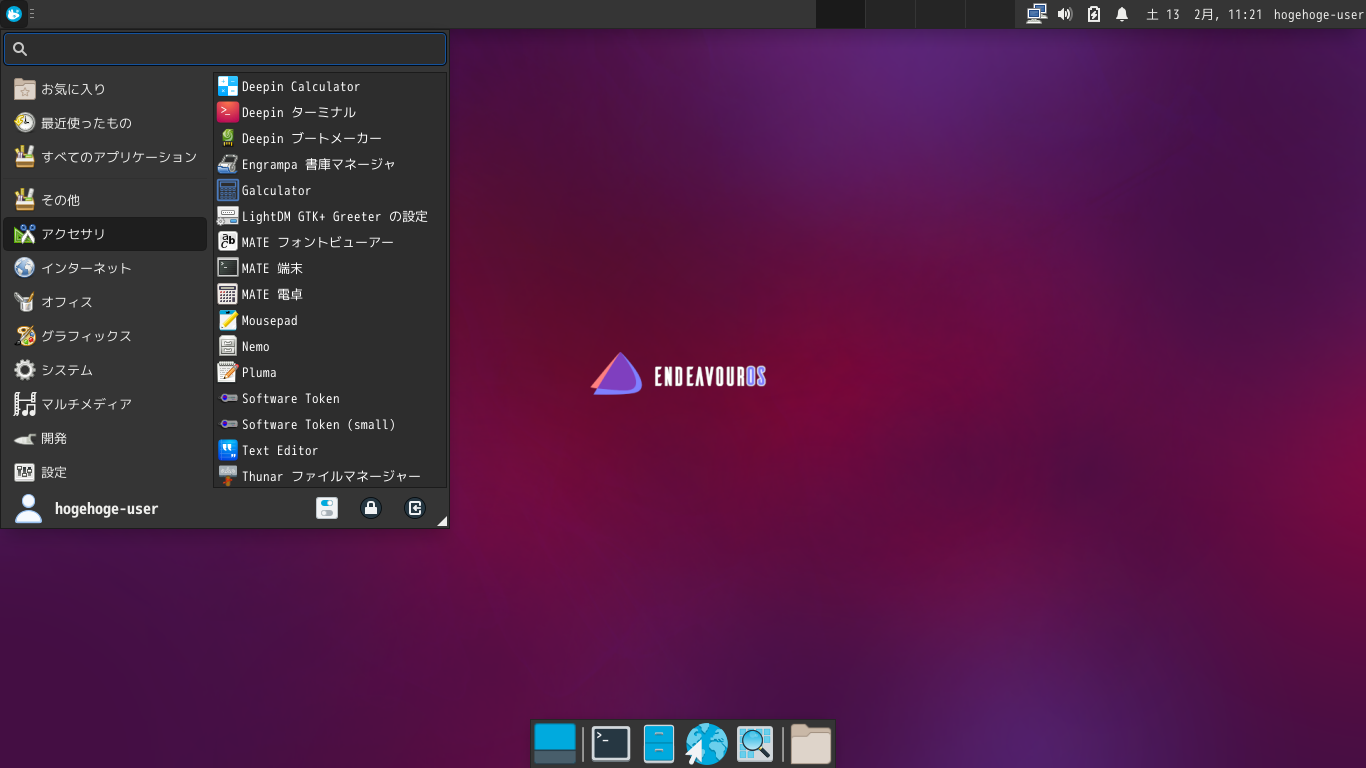
Task: Click Show Desktop in the dock
Action: (555, 744)
